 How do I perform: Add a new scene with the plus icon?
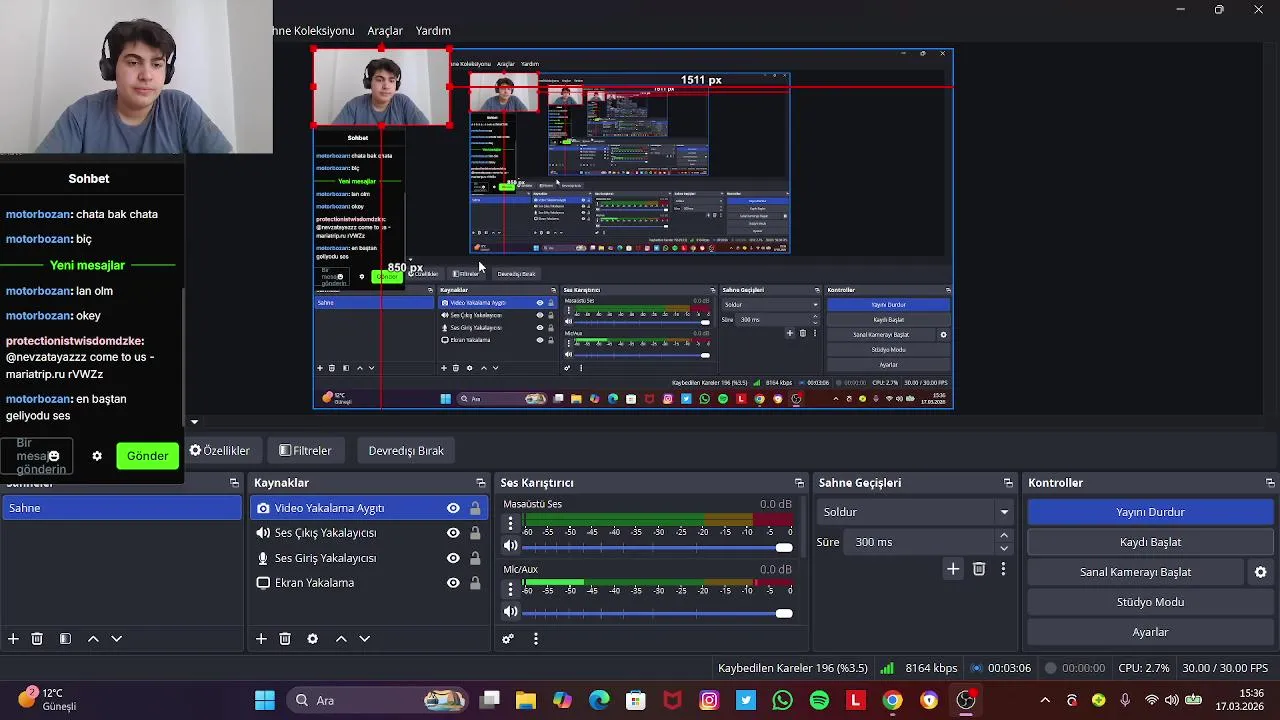coord(13,639)
